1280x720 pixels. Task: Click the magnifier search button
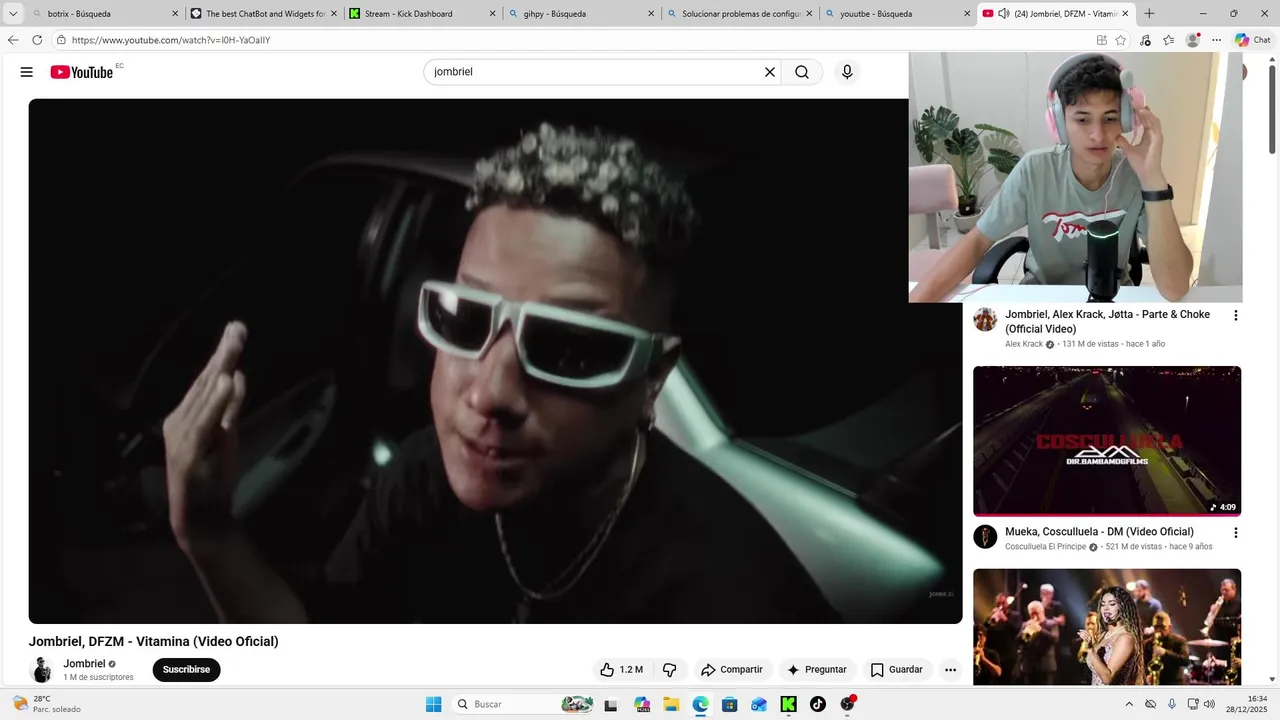[802, 72]
